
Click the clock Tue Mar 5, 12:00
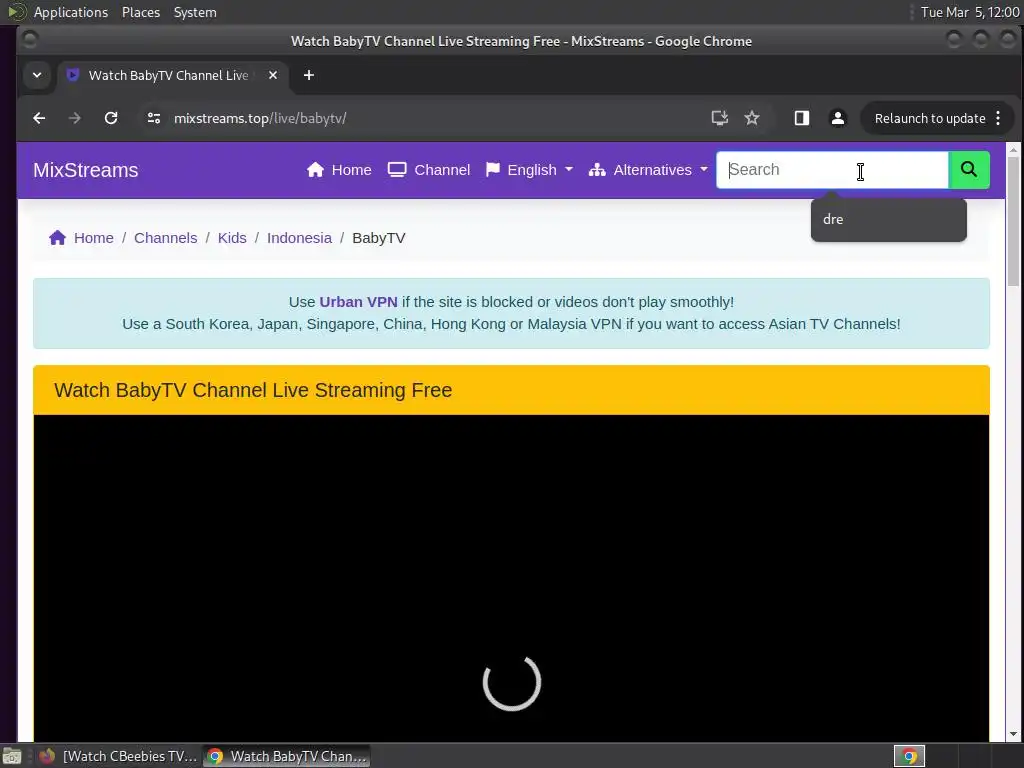point(970,12)
